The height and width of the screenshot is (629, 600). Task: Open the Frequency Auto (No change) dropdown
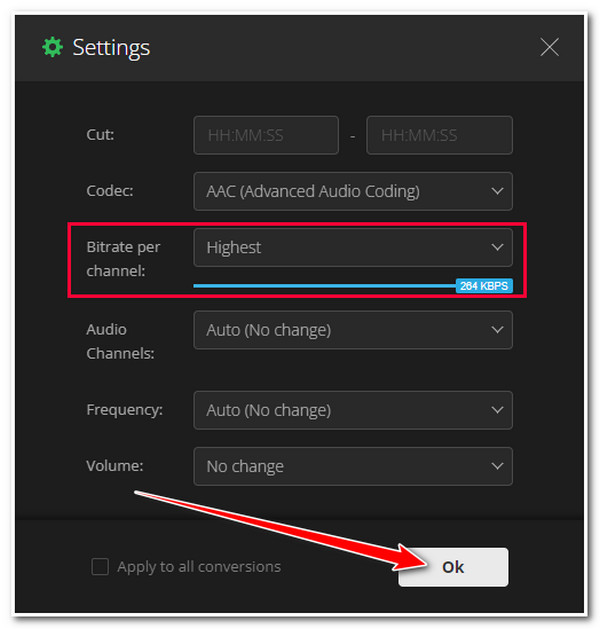click(x=353, y=410)
